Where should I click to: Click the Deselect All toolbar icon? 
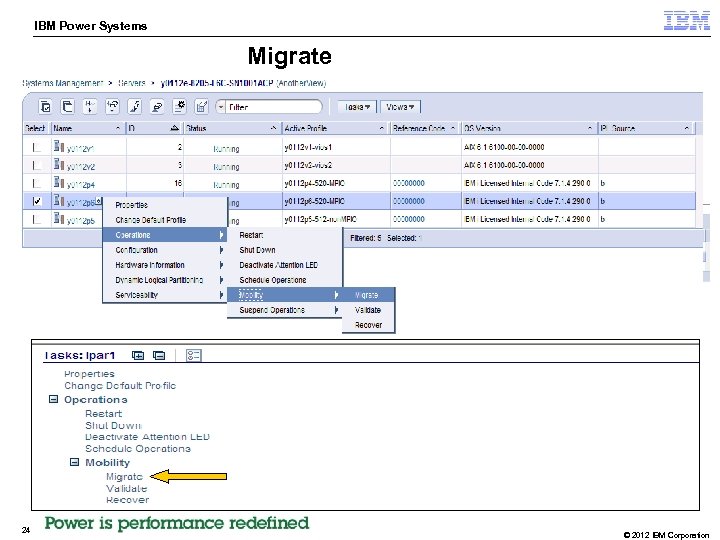pyautogui.click(x=68, y=107)
